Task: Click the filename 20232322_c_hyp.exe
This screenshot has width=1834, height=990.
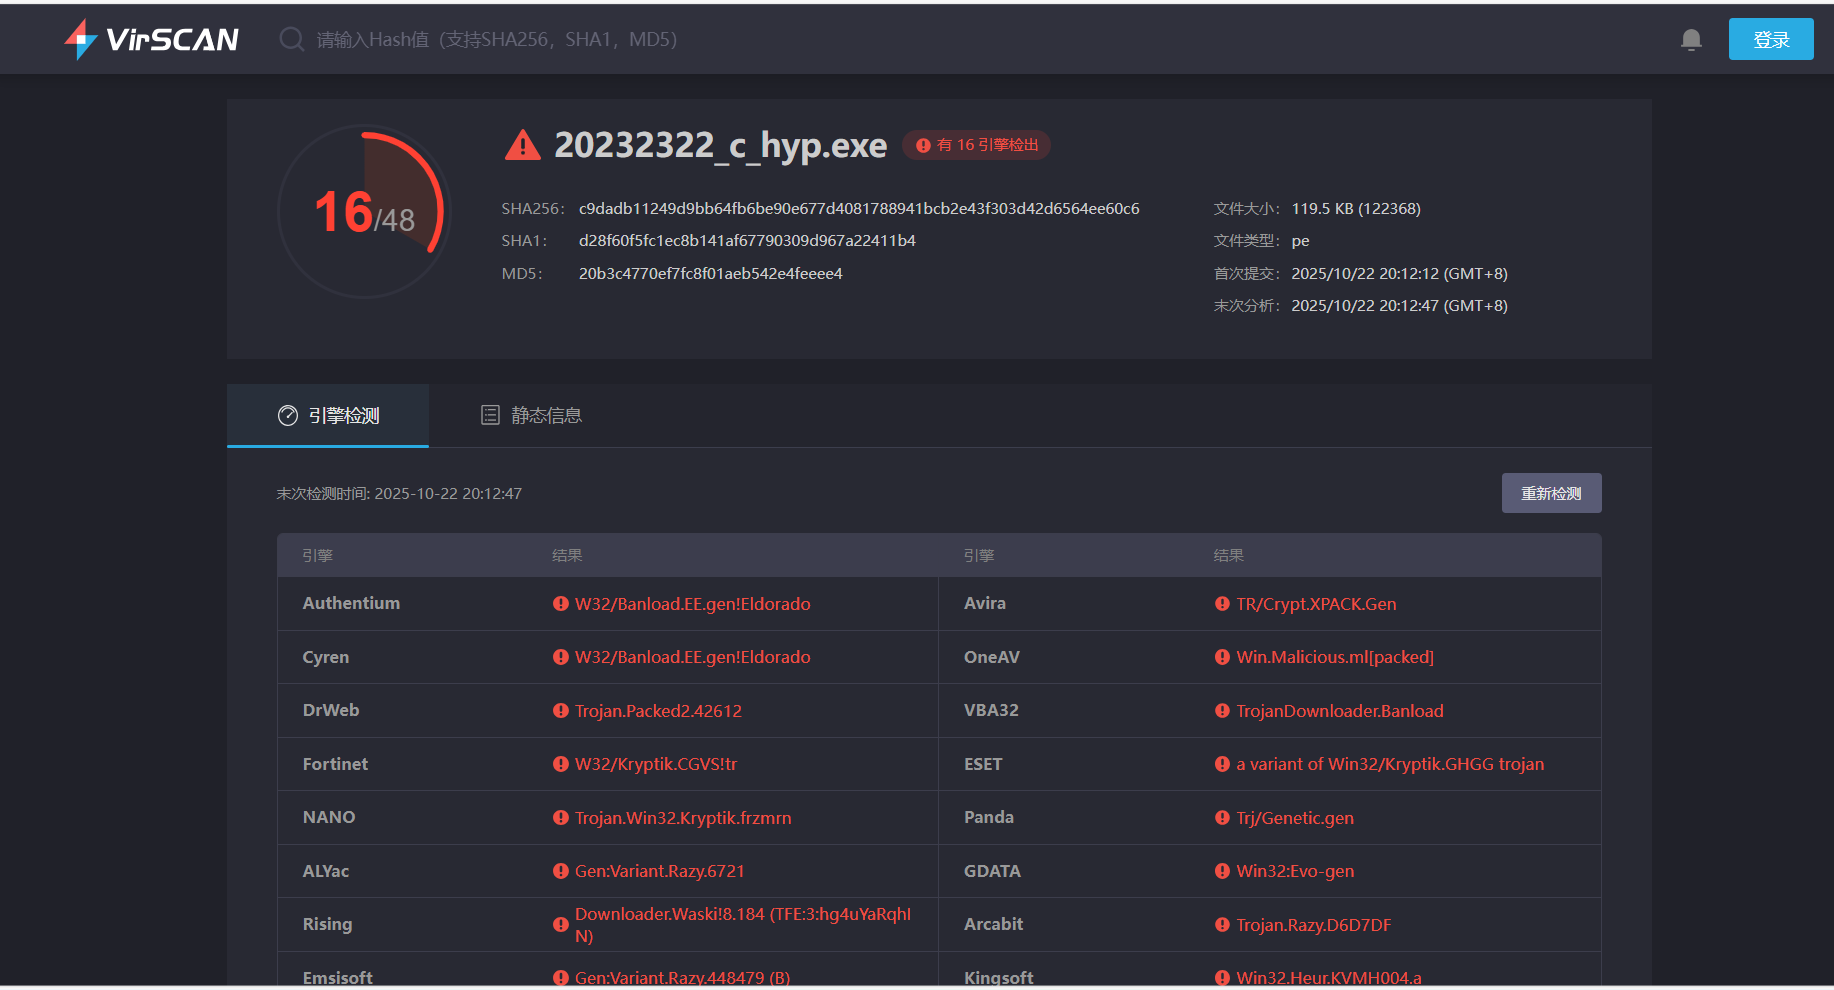Action: (721, 146)
